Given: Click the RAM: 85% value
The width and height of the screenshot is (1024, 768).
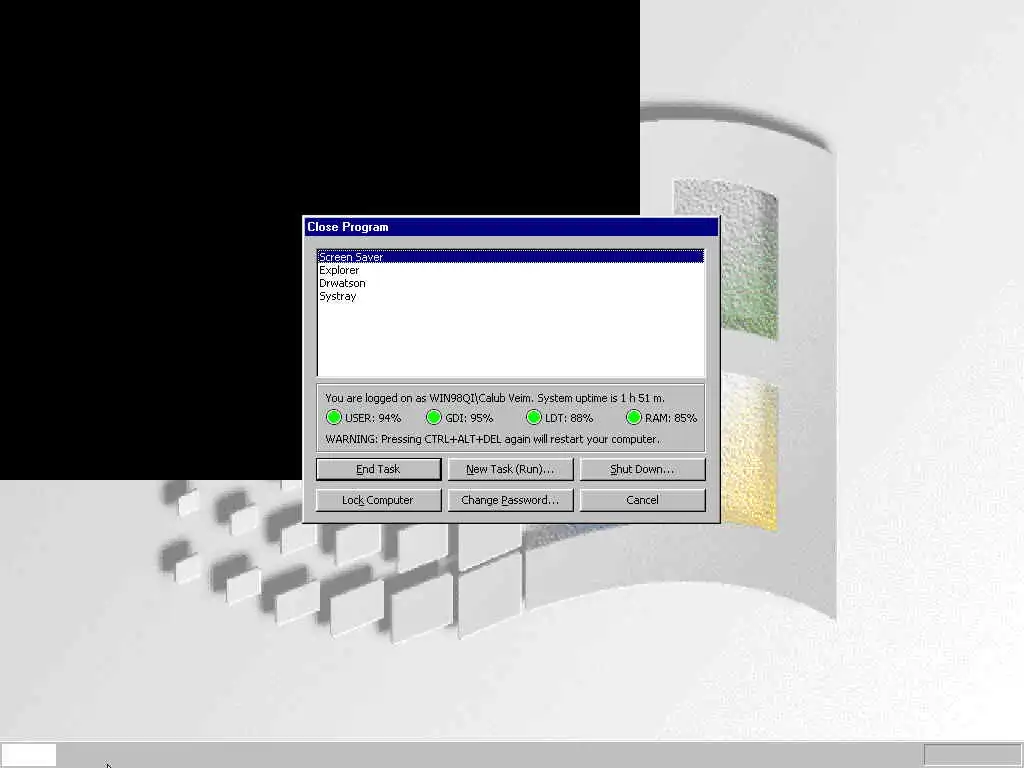Looking at the screenshot, I should [671, 418].
